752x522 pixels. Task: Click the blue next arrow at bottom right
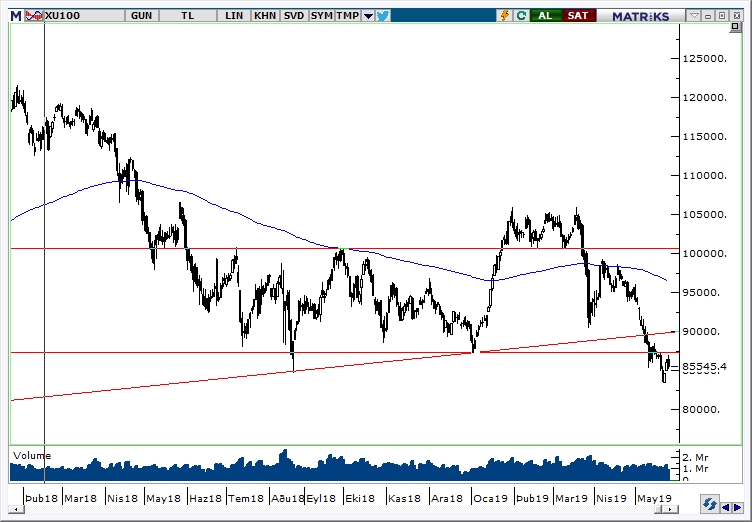point(738,507)
